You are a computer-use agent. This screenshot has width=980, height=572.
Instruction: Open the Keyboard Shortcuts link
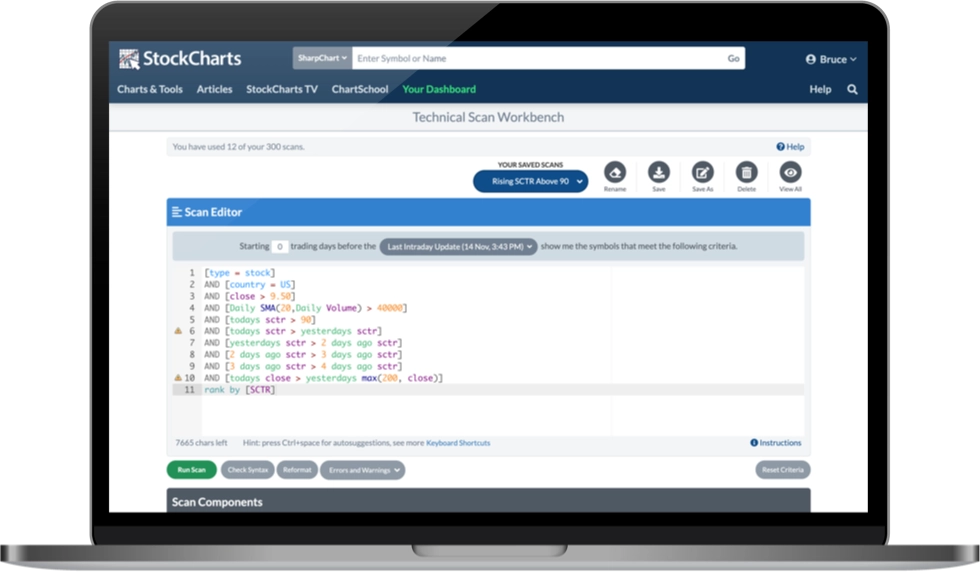pyautogui.click(x=458, y=443)
